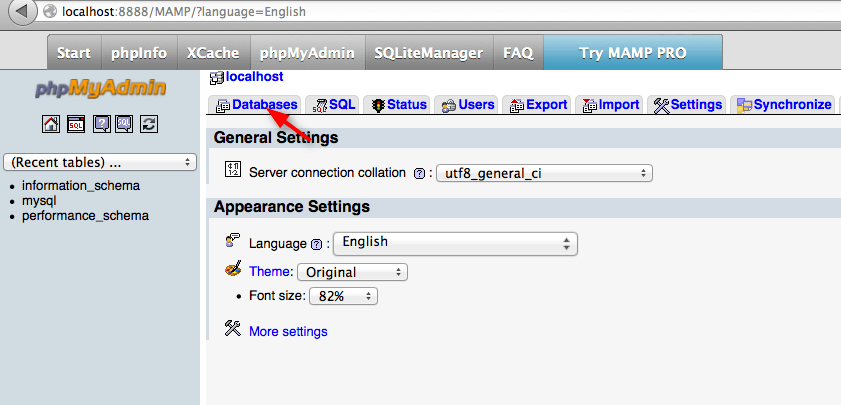Select the Start tab in MAMP bar
Image resolution: width=841 pixels, height=405 pixels.
(74, 53)
